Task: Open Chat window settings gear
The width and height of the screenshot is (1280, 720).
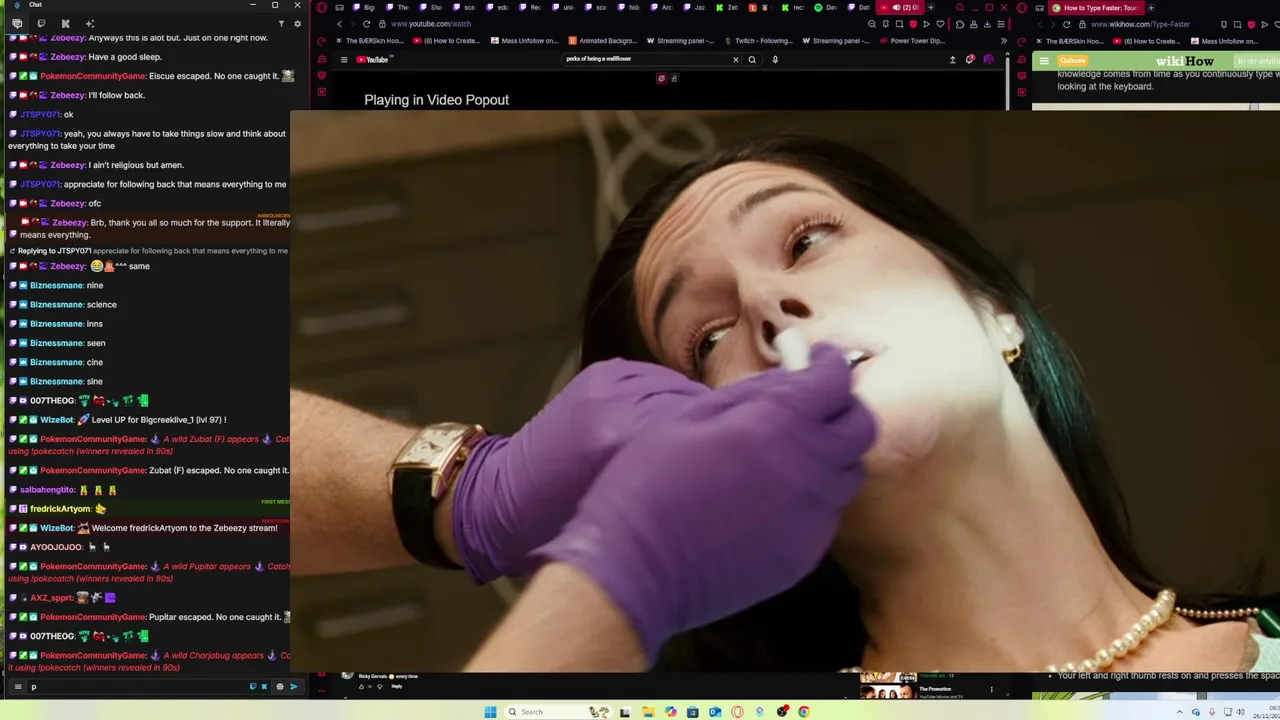Action: click(297, 23)
